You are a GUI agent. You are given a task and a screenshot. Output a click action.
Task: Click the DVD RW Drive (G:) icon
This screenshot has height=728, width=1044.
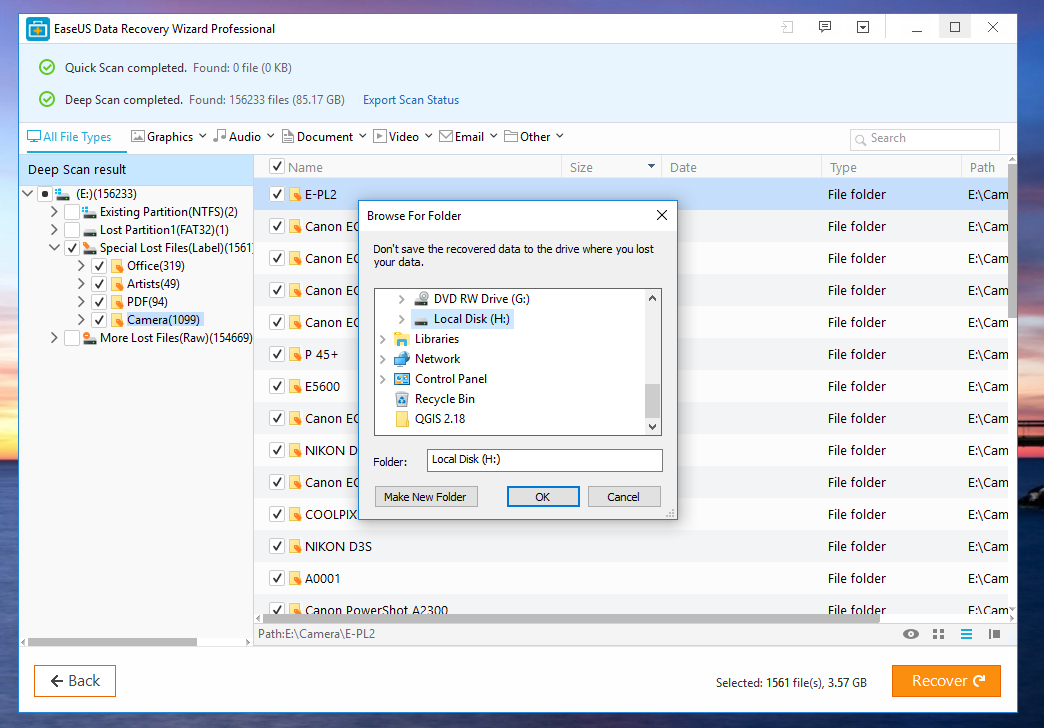pos(421,298)
